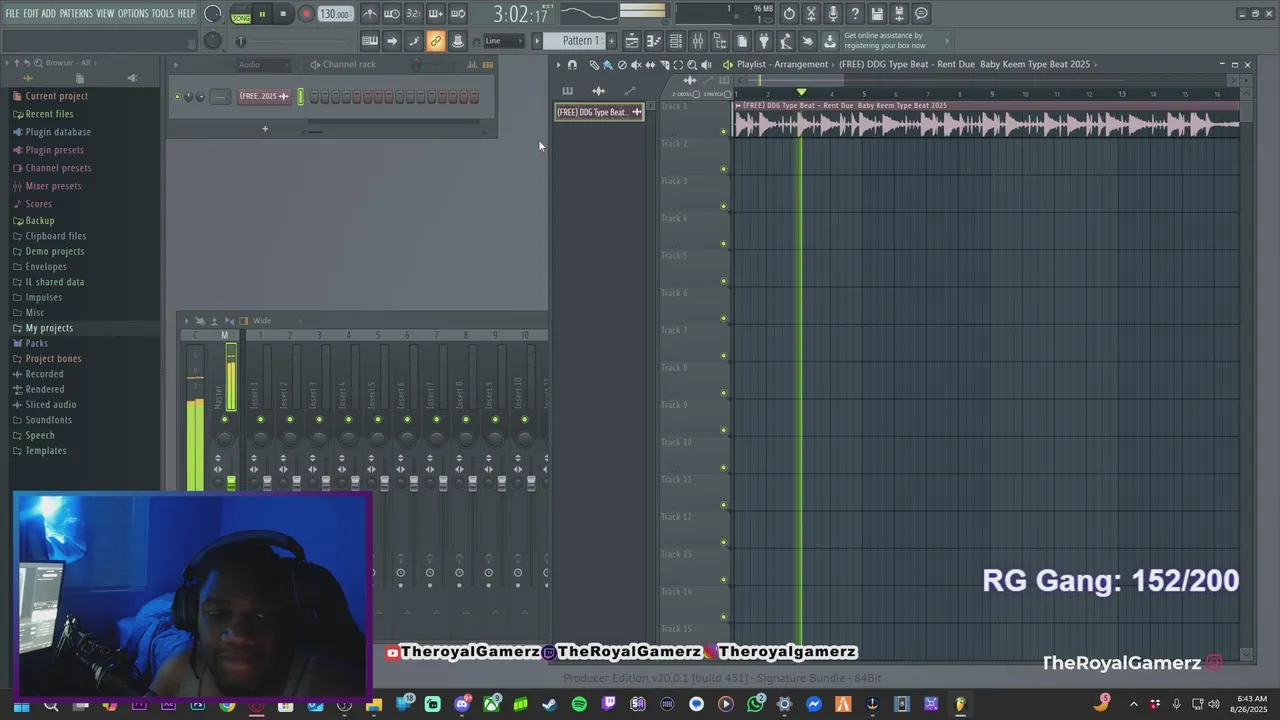
Task: Open the PATTERNS menu
Action: (x=76, y=14)
